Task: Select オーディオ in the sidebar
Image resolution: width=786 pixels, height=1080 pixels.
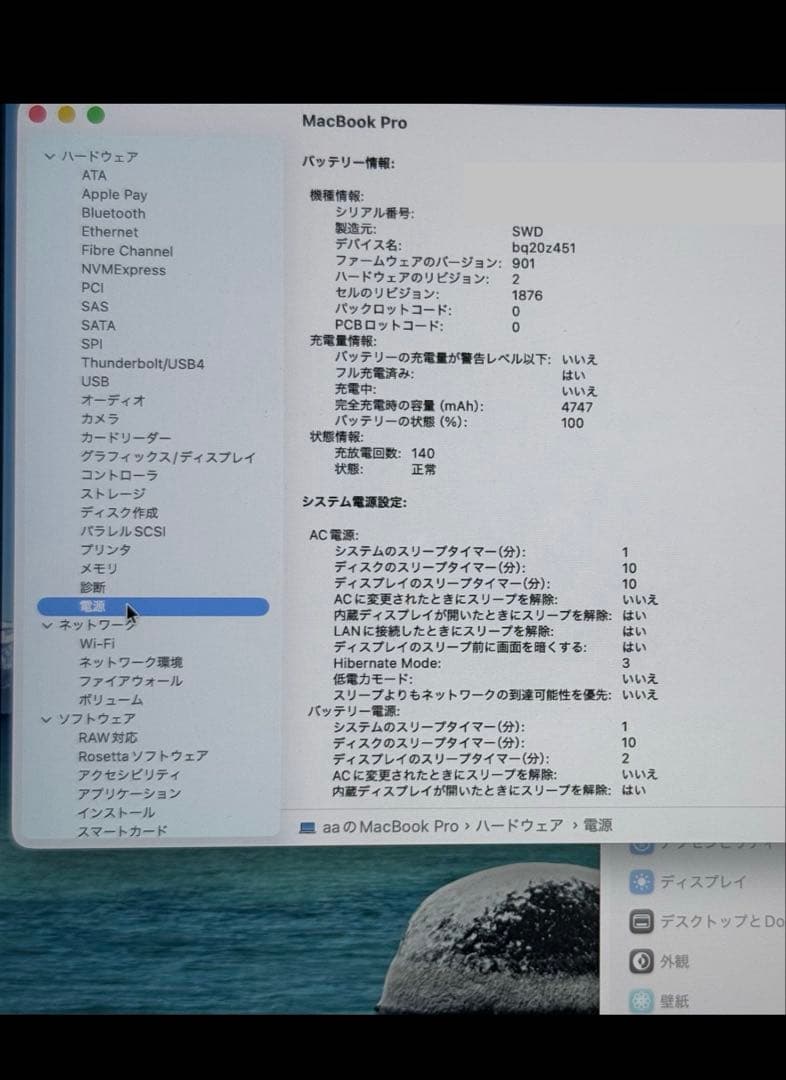Action: (x=113, y=400)
